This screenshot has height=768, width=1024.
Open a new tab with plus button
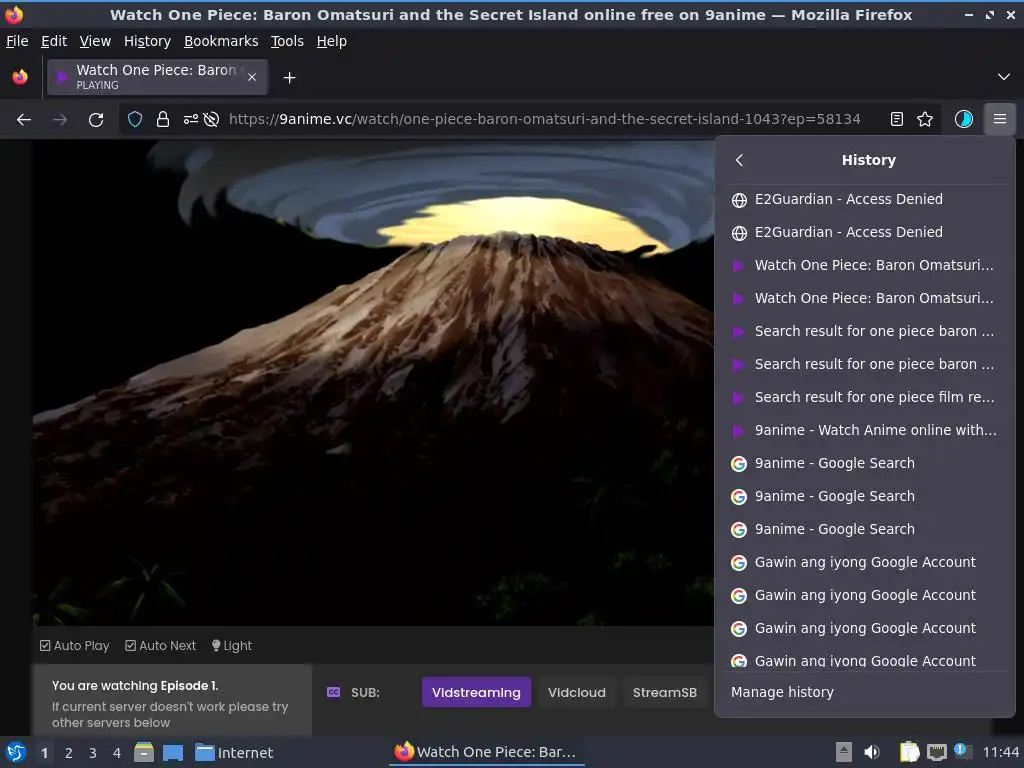(x=289, y=78)
